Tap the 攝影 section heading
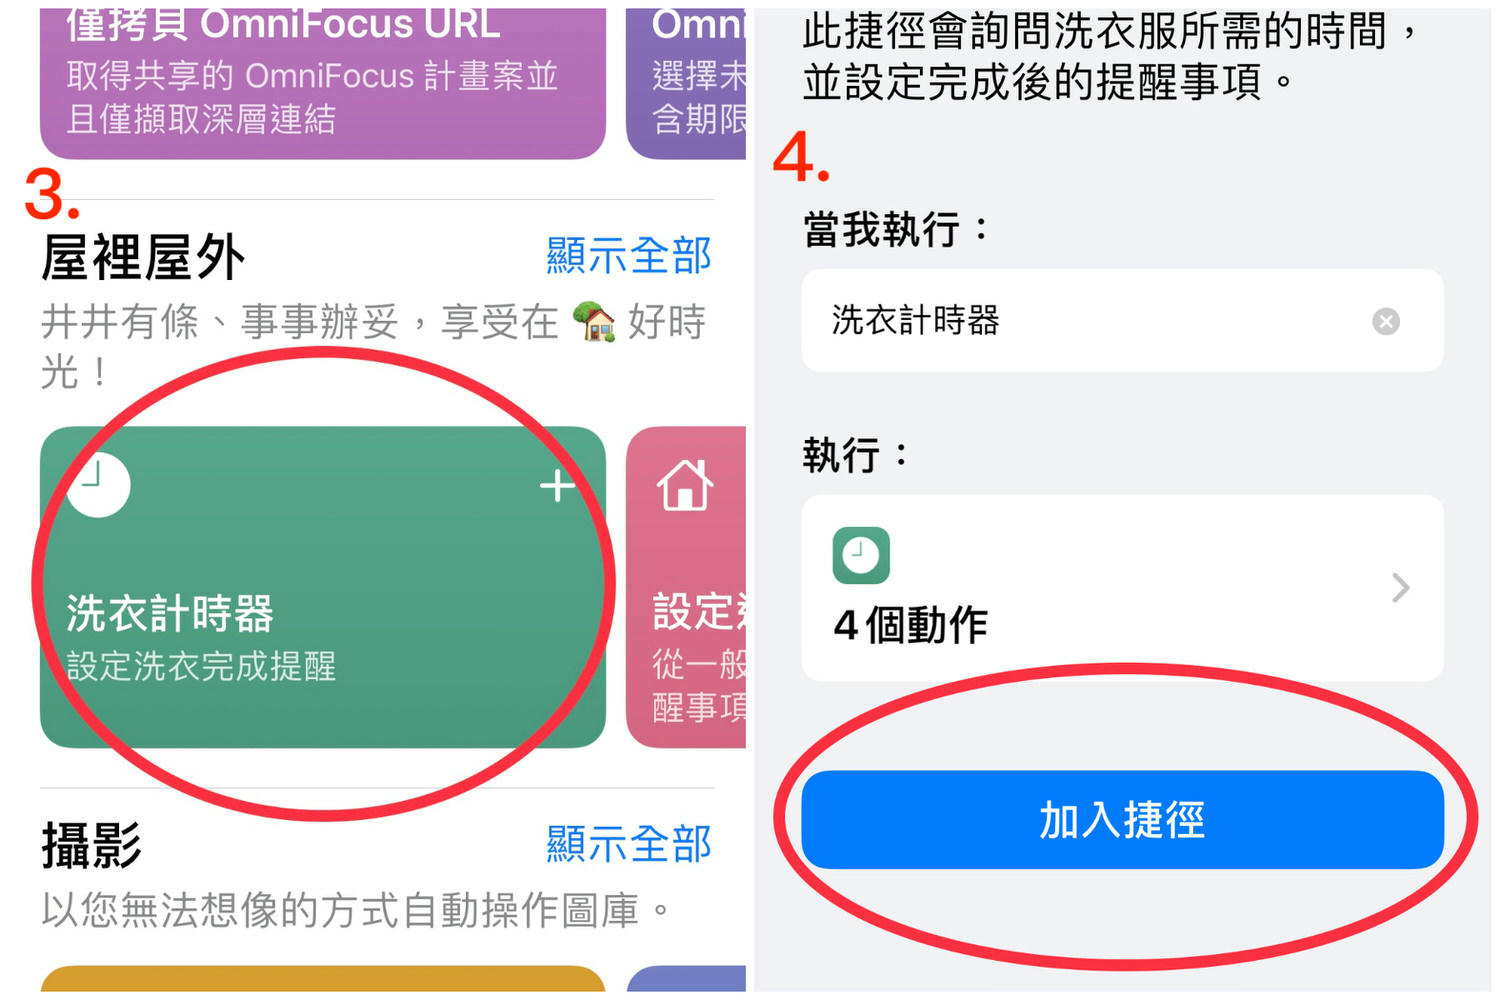 click(91, 845)
